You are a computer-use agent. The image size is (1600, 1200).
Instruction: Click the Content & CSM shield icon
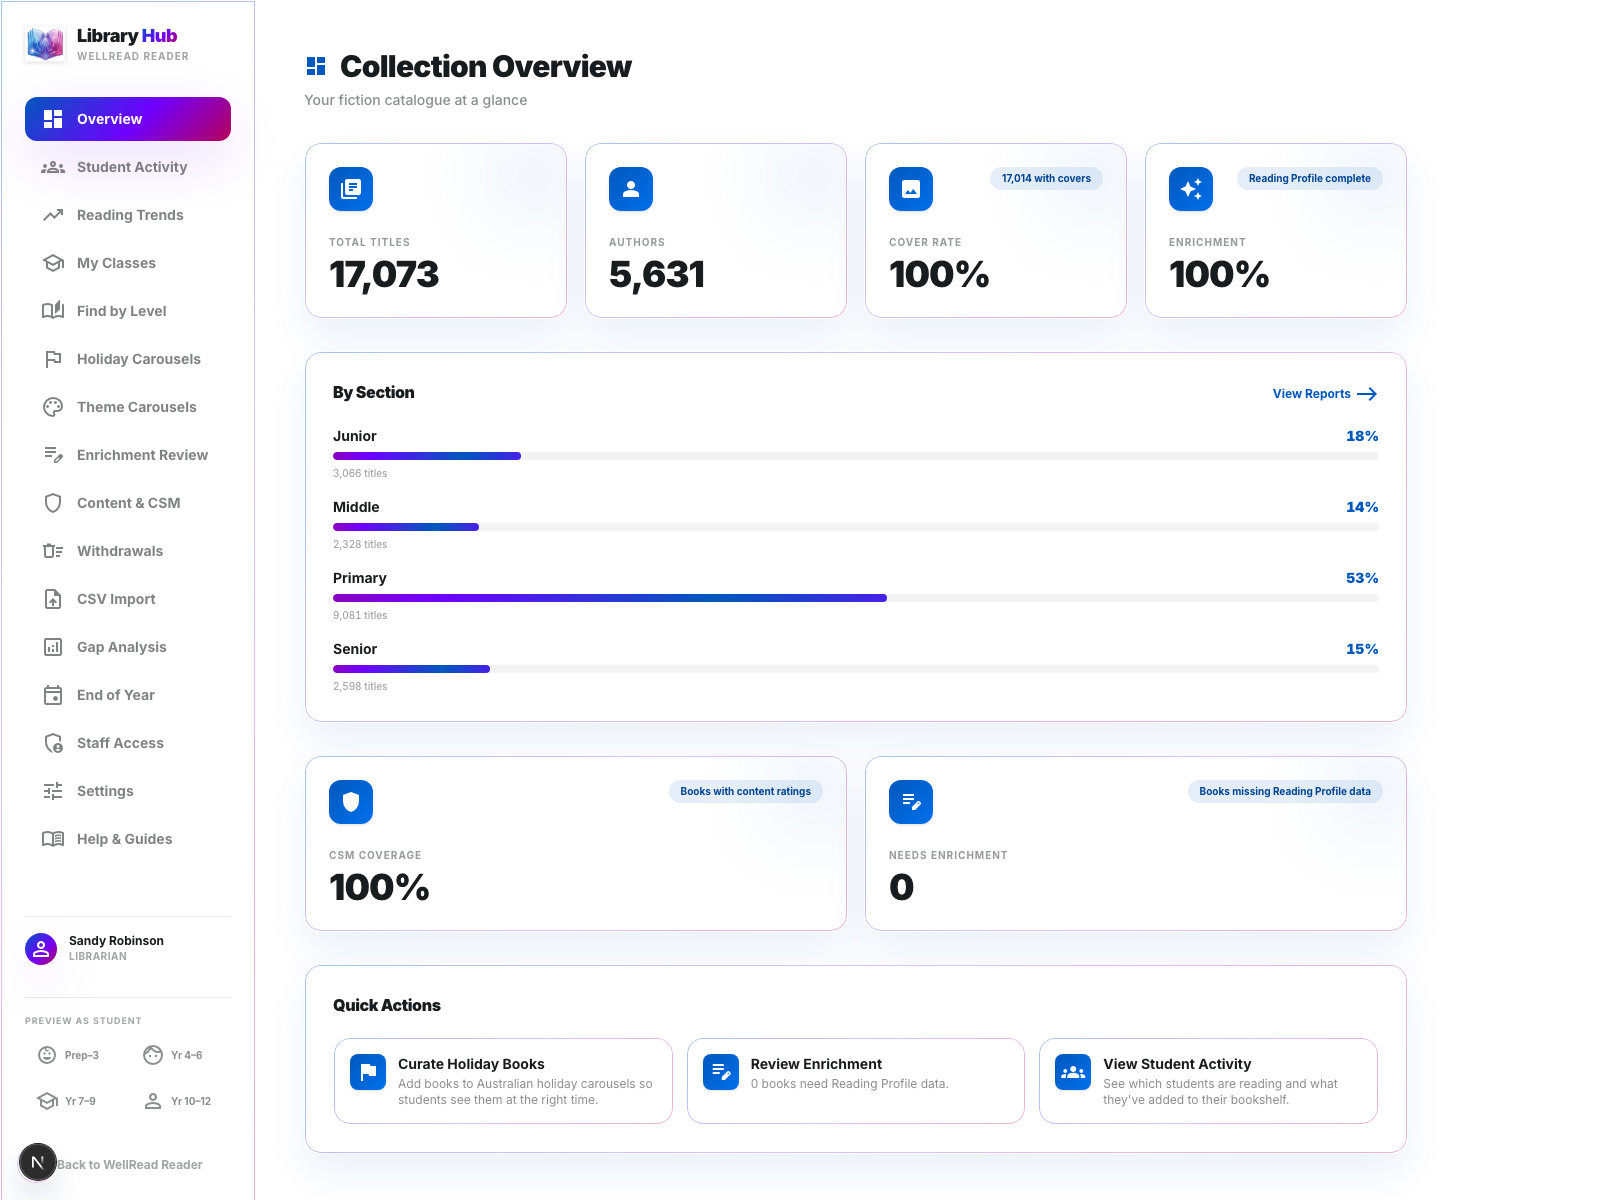tap(52, 502)
